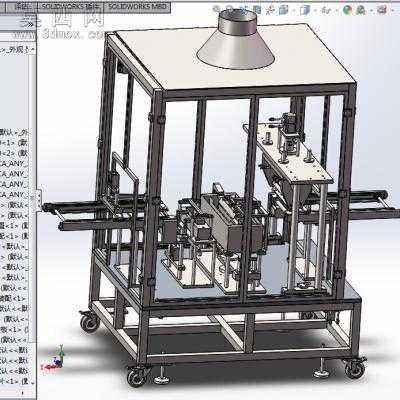The height and width of the screenshot is (400, 400).
Task: Click the Edit Appearance color ball icon
Action: 347,10
